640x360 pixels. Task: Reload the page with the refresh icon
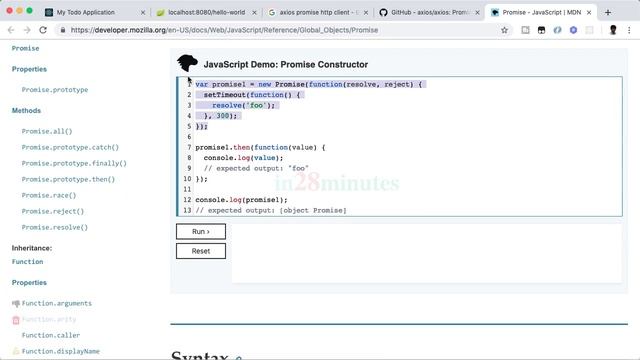point(43,30)
